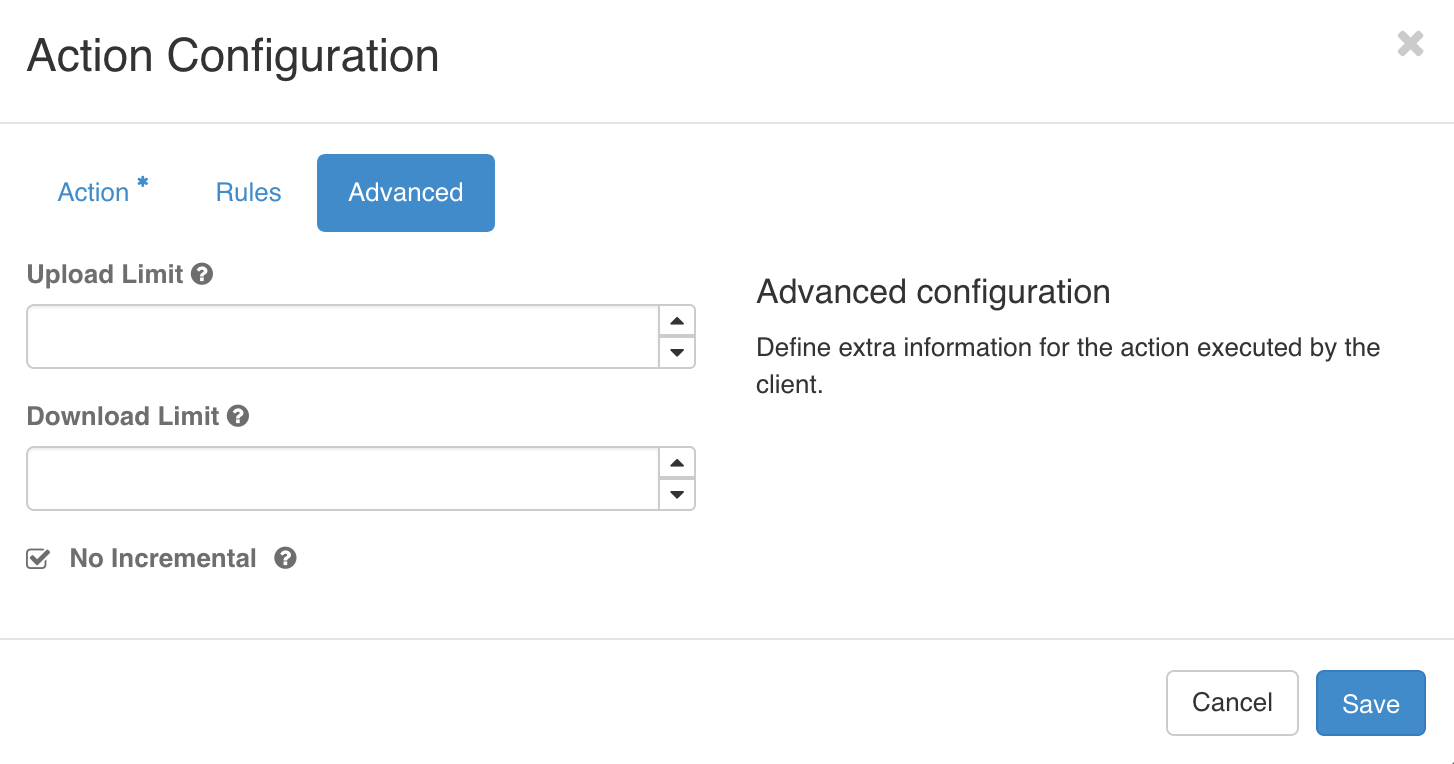
Task: Click the Upload Limit help icon
Action: click(x=202, y=274)
